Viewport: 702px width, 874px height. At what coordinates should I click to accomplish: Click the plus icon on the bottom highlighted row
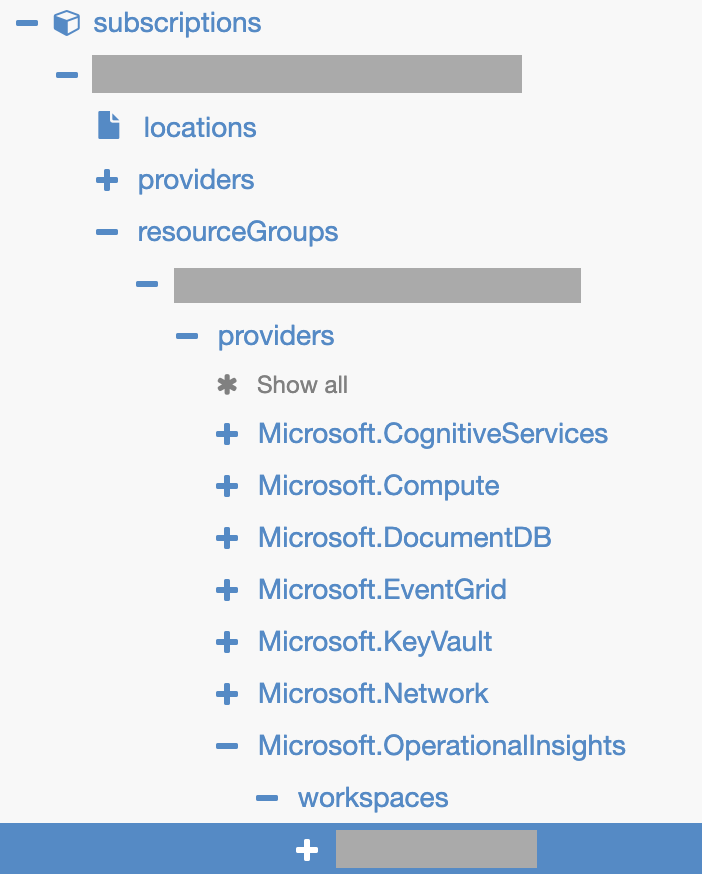(x=307, y=848)
